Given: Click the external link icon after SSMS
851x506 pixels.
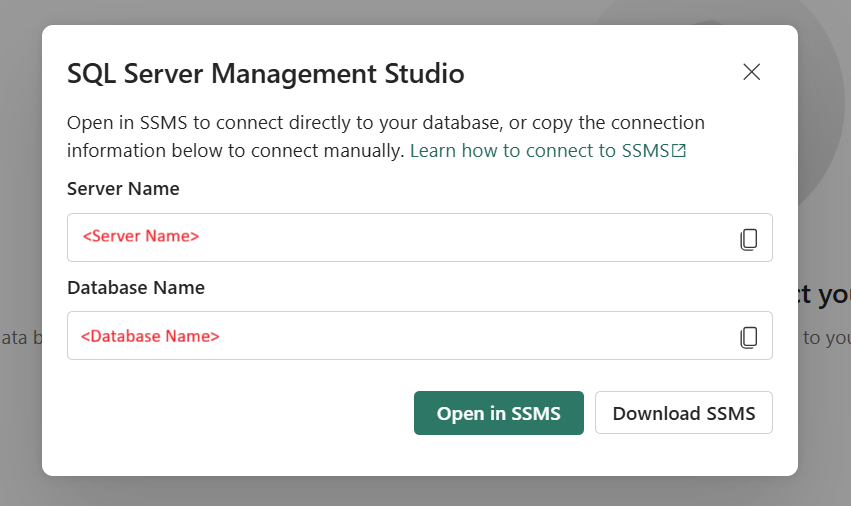Looking at the screenshot, I should pos(679,151).
